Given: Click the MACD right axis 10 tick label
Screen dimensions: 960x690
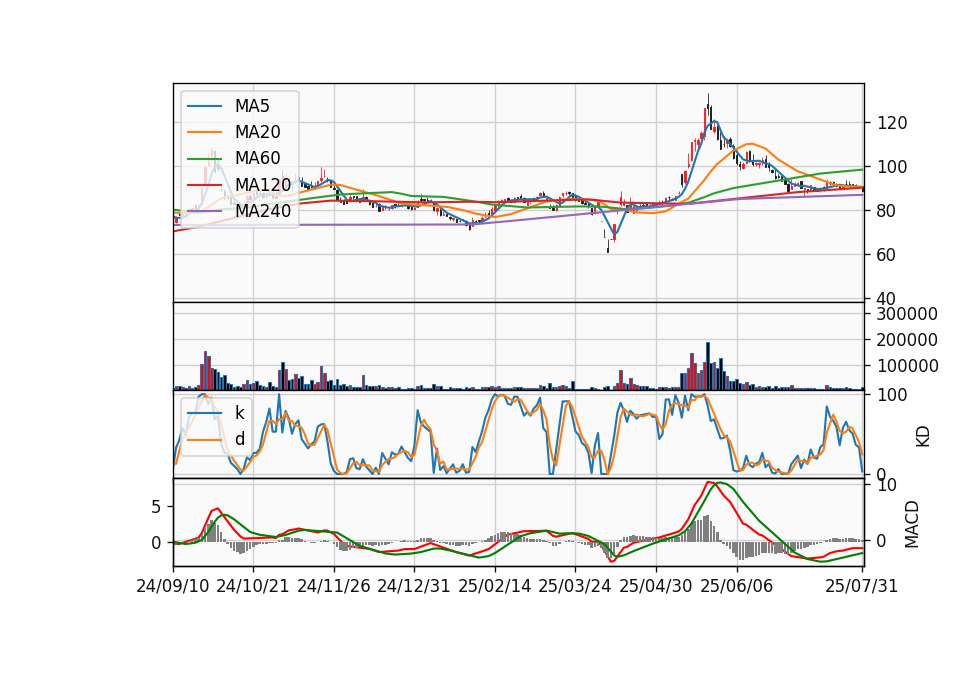Looking at the screenshot, I should [887, 486].
